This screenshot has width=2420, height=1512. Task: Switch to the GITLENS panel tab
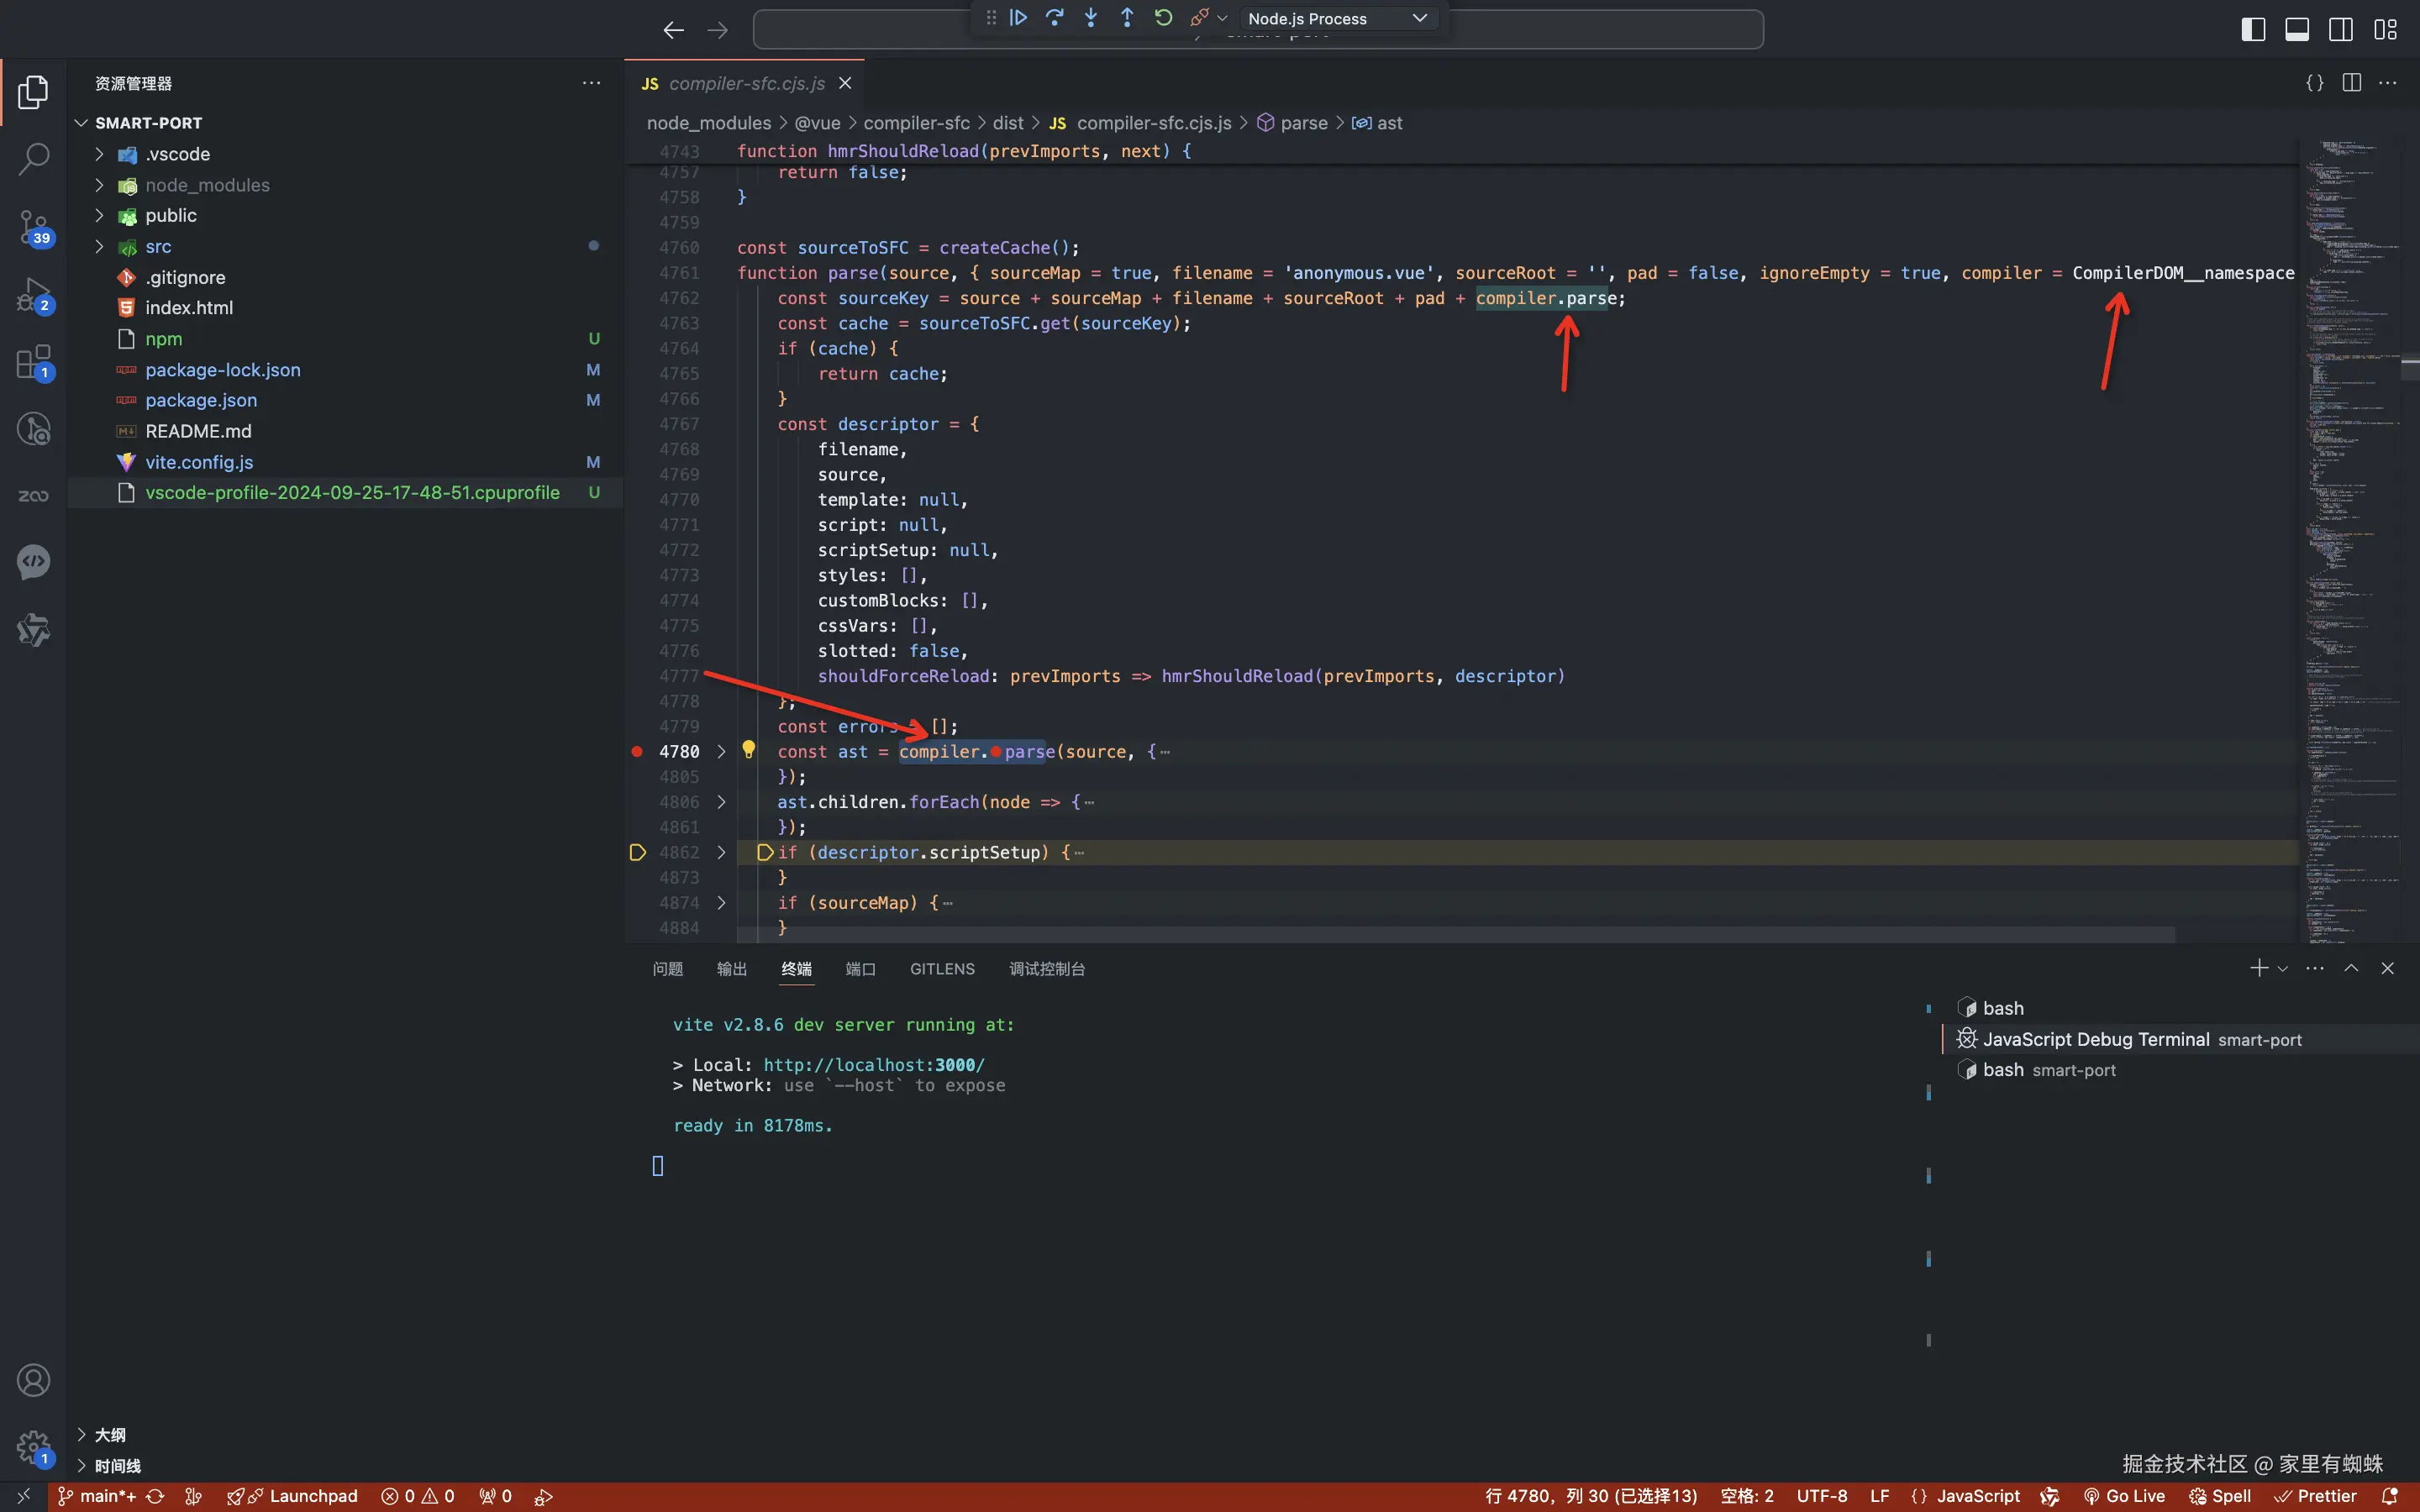point(941,968)
